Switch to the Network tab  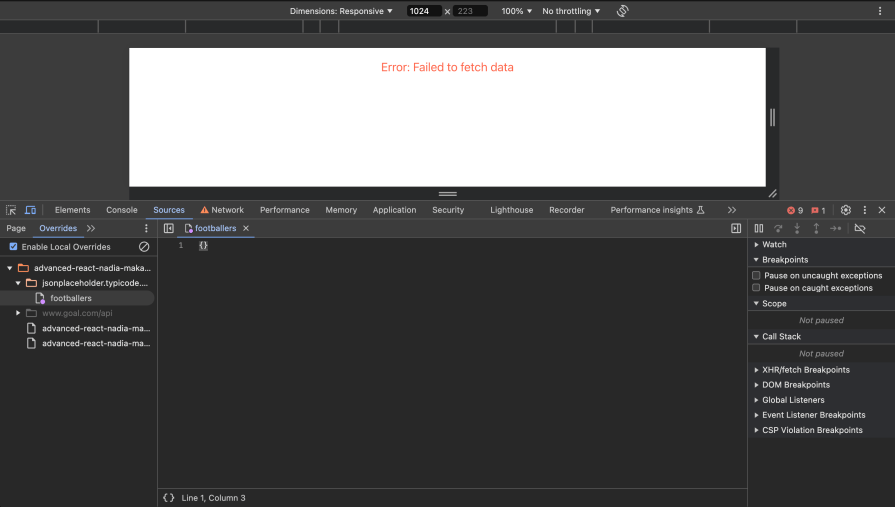pyautogui.click(x=222, y=210)
